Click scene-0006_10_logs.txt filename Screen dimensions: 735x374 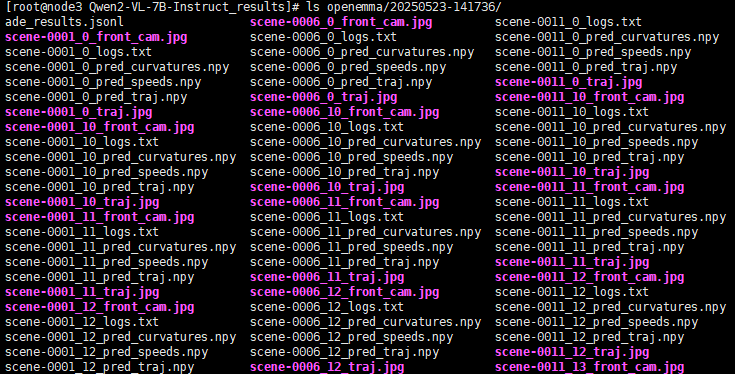327,127
